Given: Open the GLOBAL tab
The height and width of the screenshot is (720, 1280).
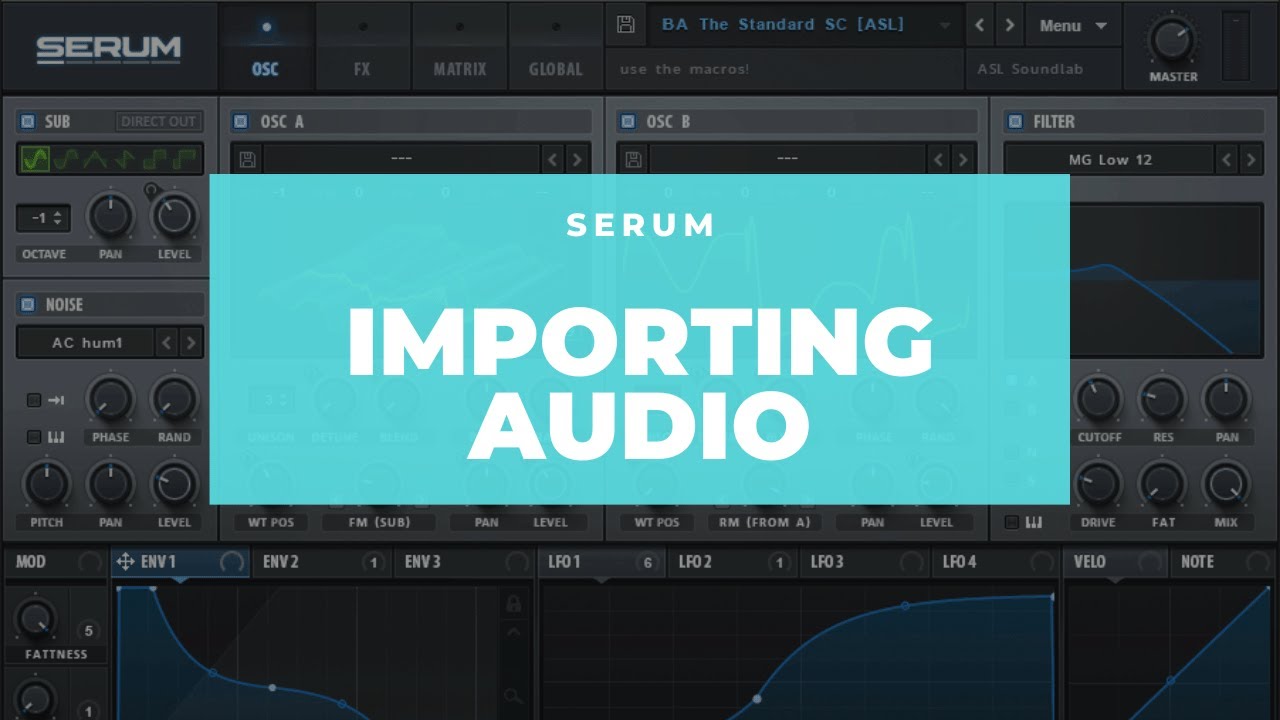Looking at the screenshot, I should (556, 47).
